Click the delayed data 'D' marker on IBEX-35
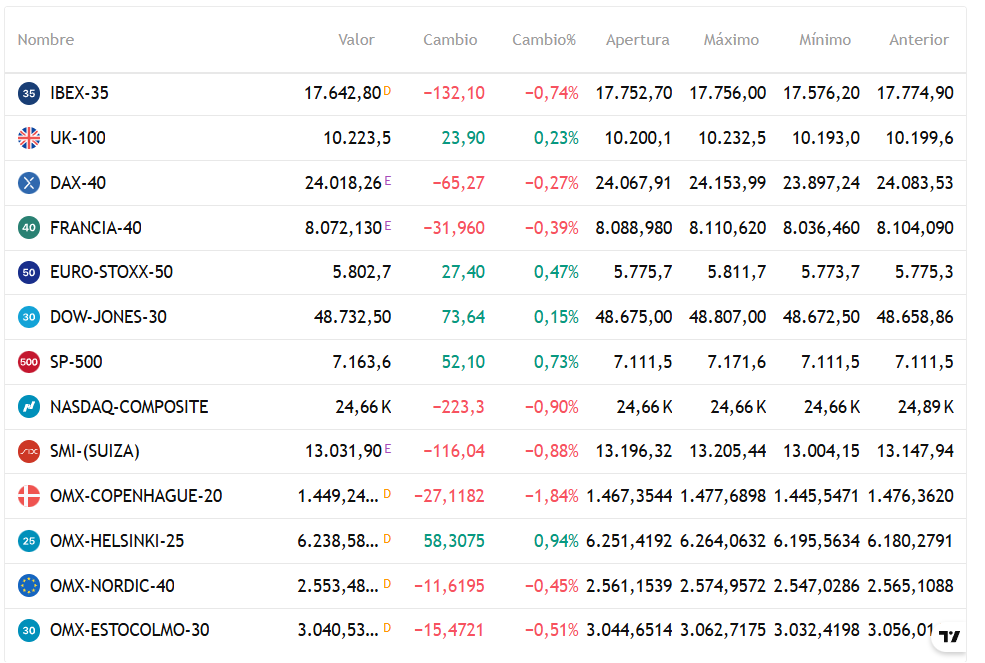985x663 pixels. tap(387, 91)
